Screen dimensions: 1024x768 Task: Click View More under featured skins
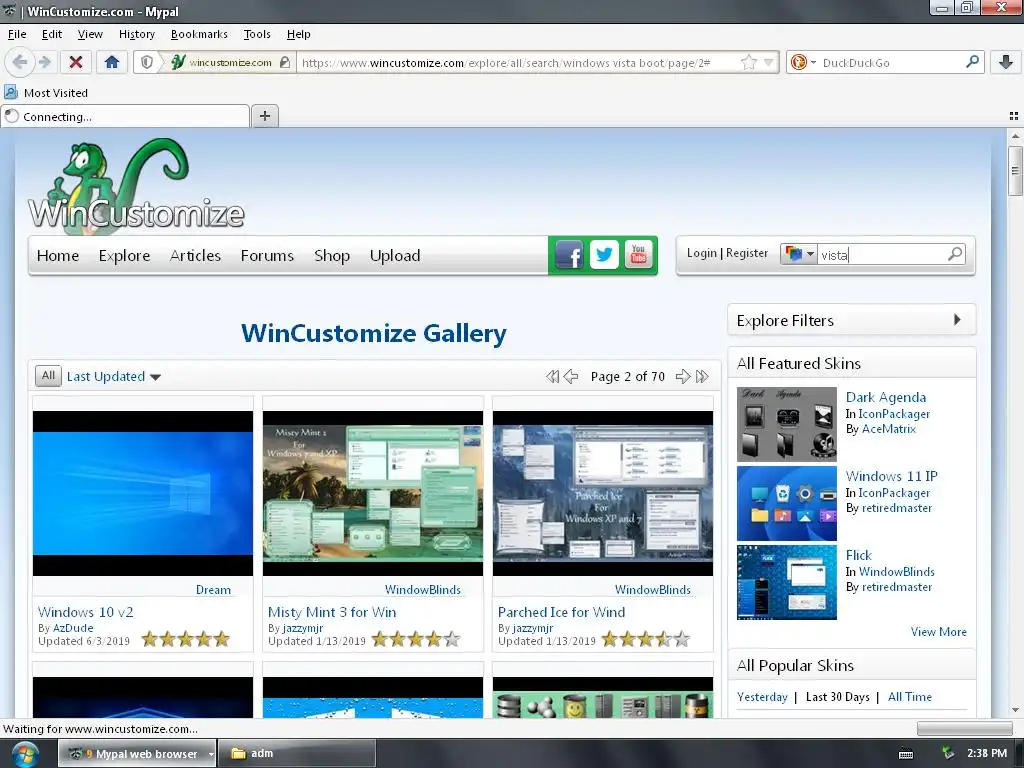[x=938, y=632]
